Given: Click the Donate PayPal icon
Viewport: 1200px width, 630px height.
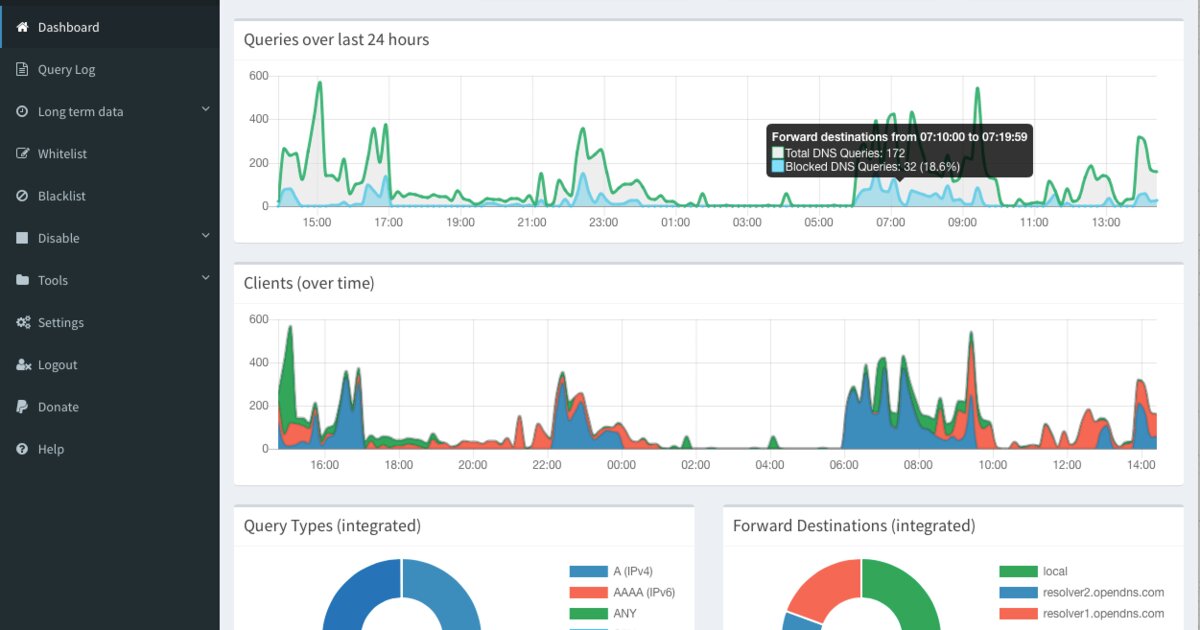Looking at the screenshot, I should click(22, 406).
